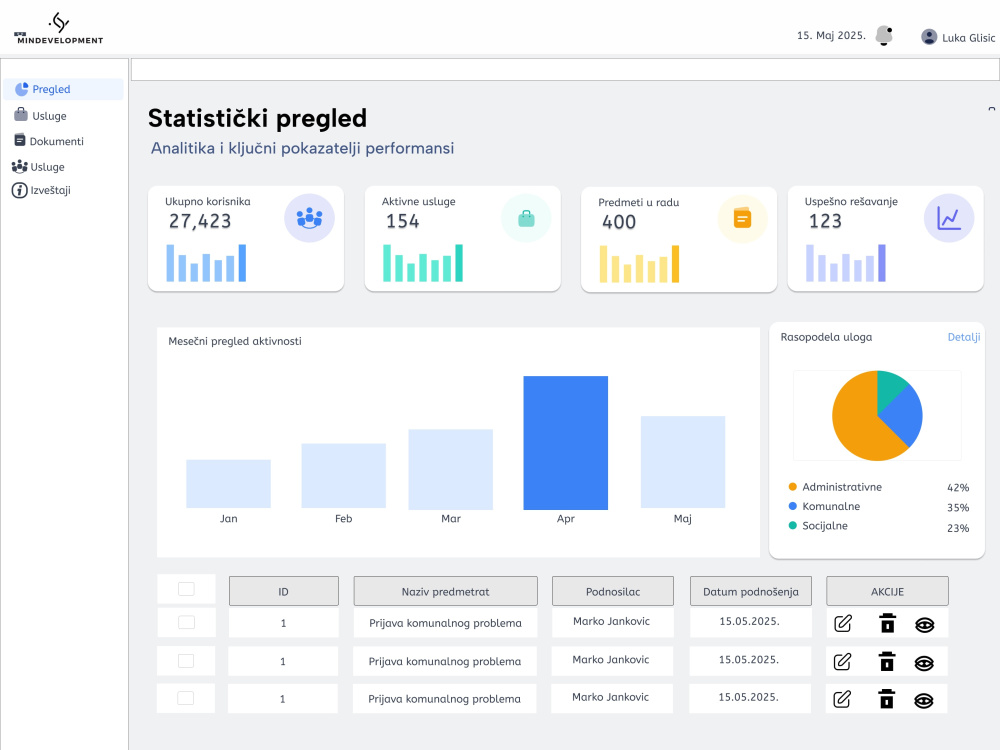Click the blue mini bar chart in Ukupno korisnika
This screenshot has height=750, width=1000.
point(206,263)
